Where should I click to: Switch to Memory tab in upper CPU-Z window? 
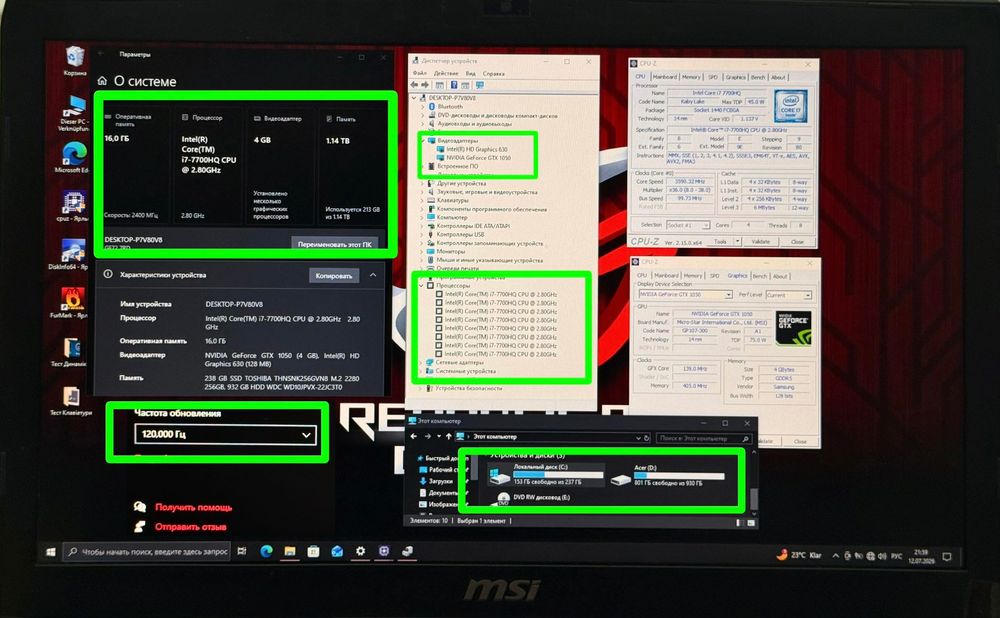(691, 77)
